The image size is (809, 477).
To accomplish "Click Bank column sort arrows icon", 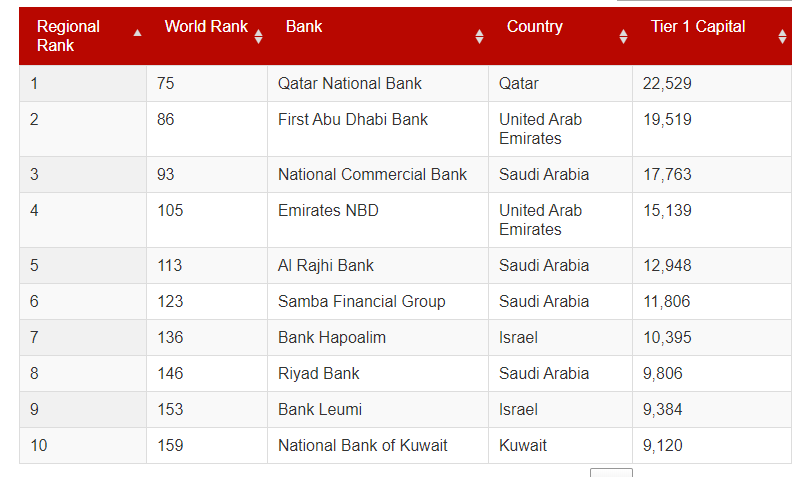I will coord(479,37).
